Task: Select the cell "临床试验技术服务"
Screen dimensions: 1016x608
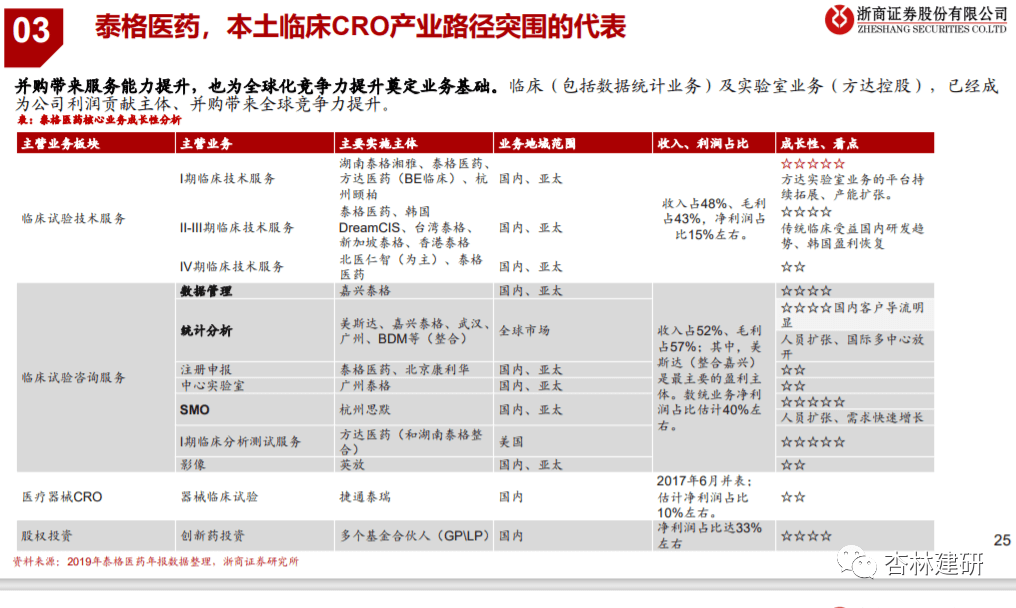Action: point(73,218)
